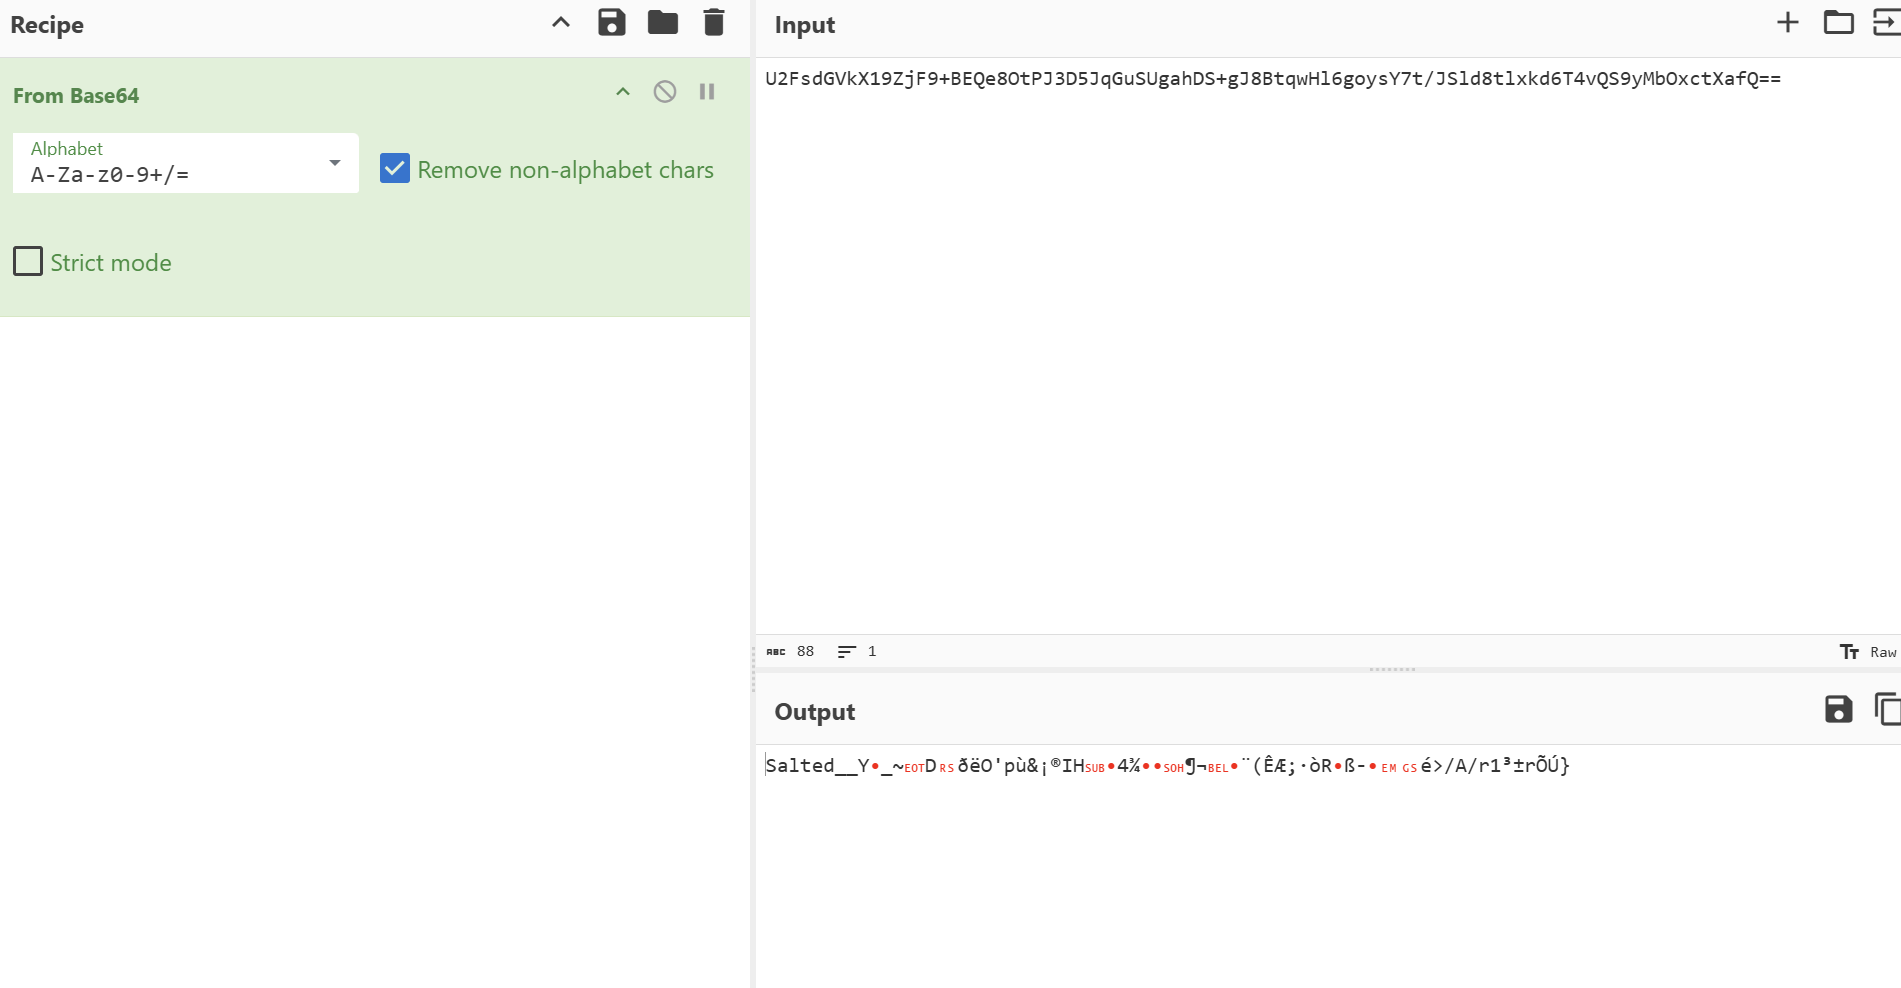
Task: Add a new input tab
Action: coord(1787,23)
